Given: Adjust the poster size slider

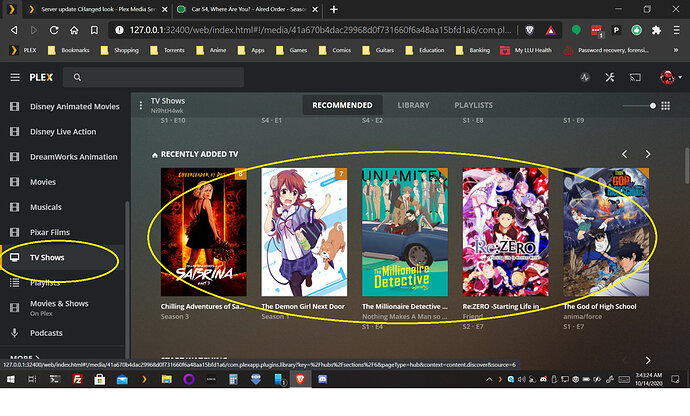Looking at the screenshot, I should pos(639,106).
